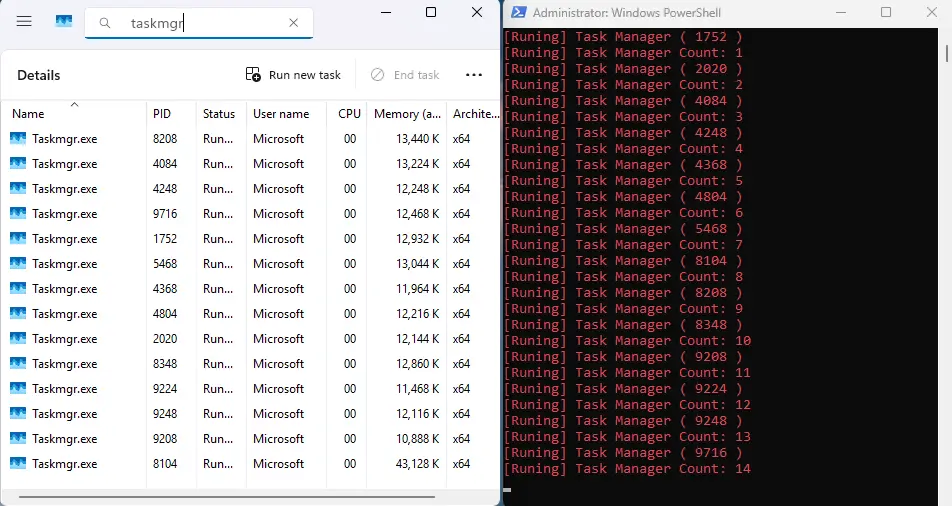
Task: Select memory value 12,932 K
Action: click(418, 238)
